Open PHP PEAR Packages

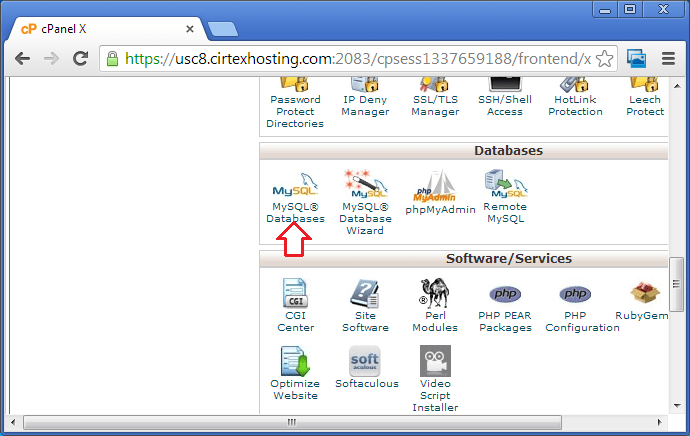[504, 295]
